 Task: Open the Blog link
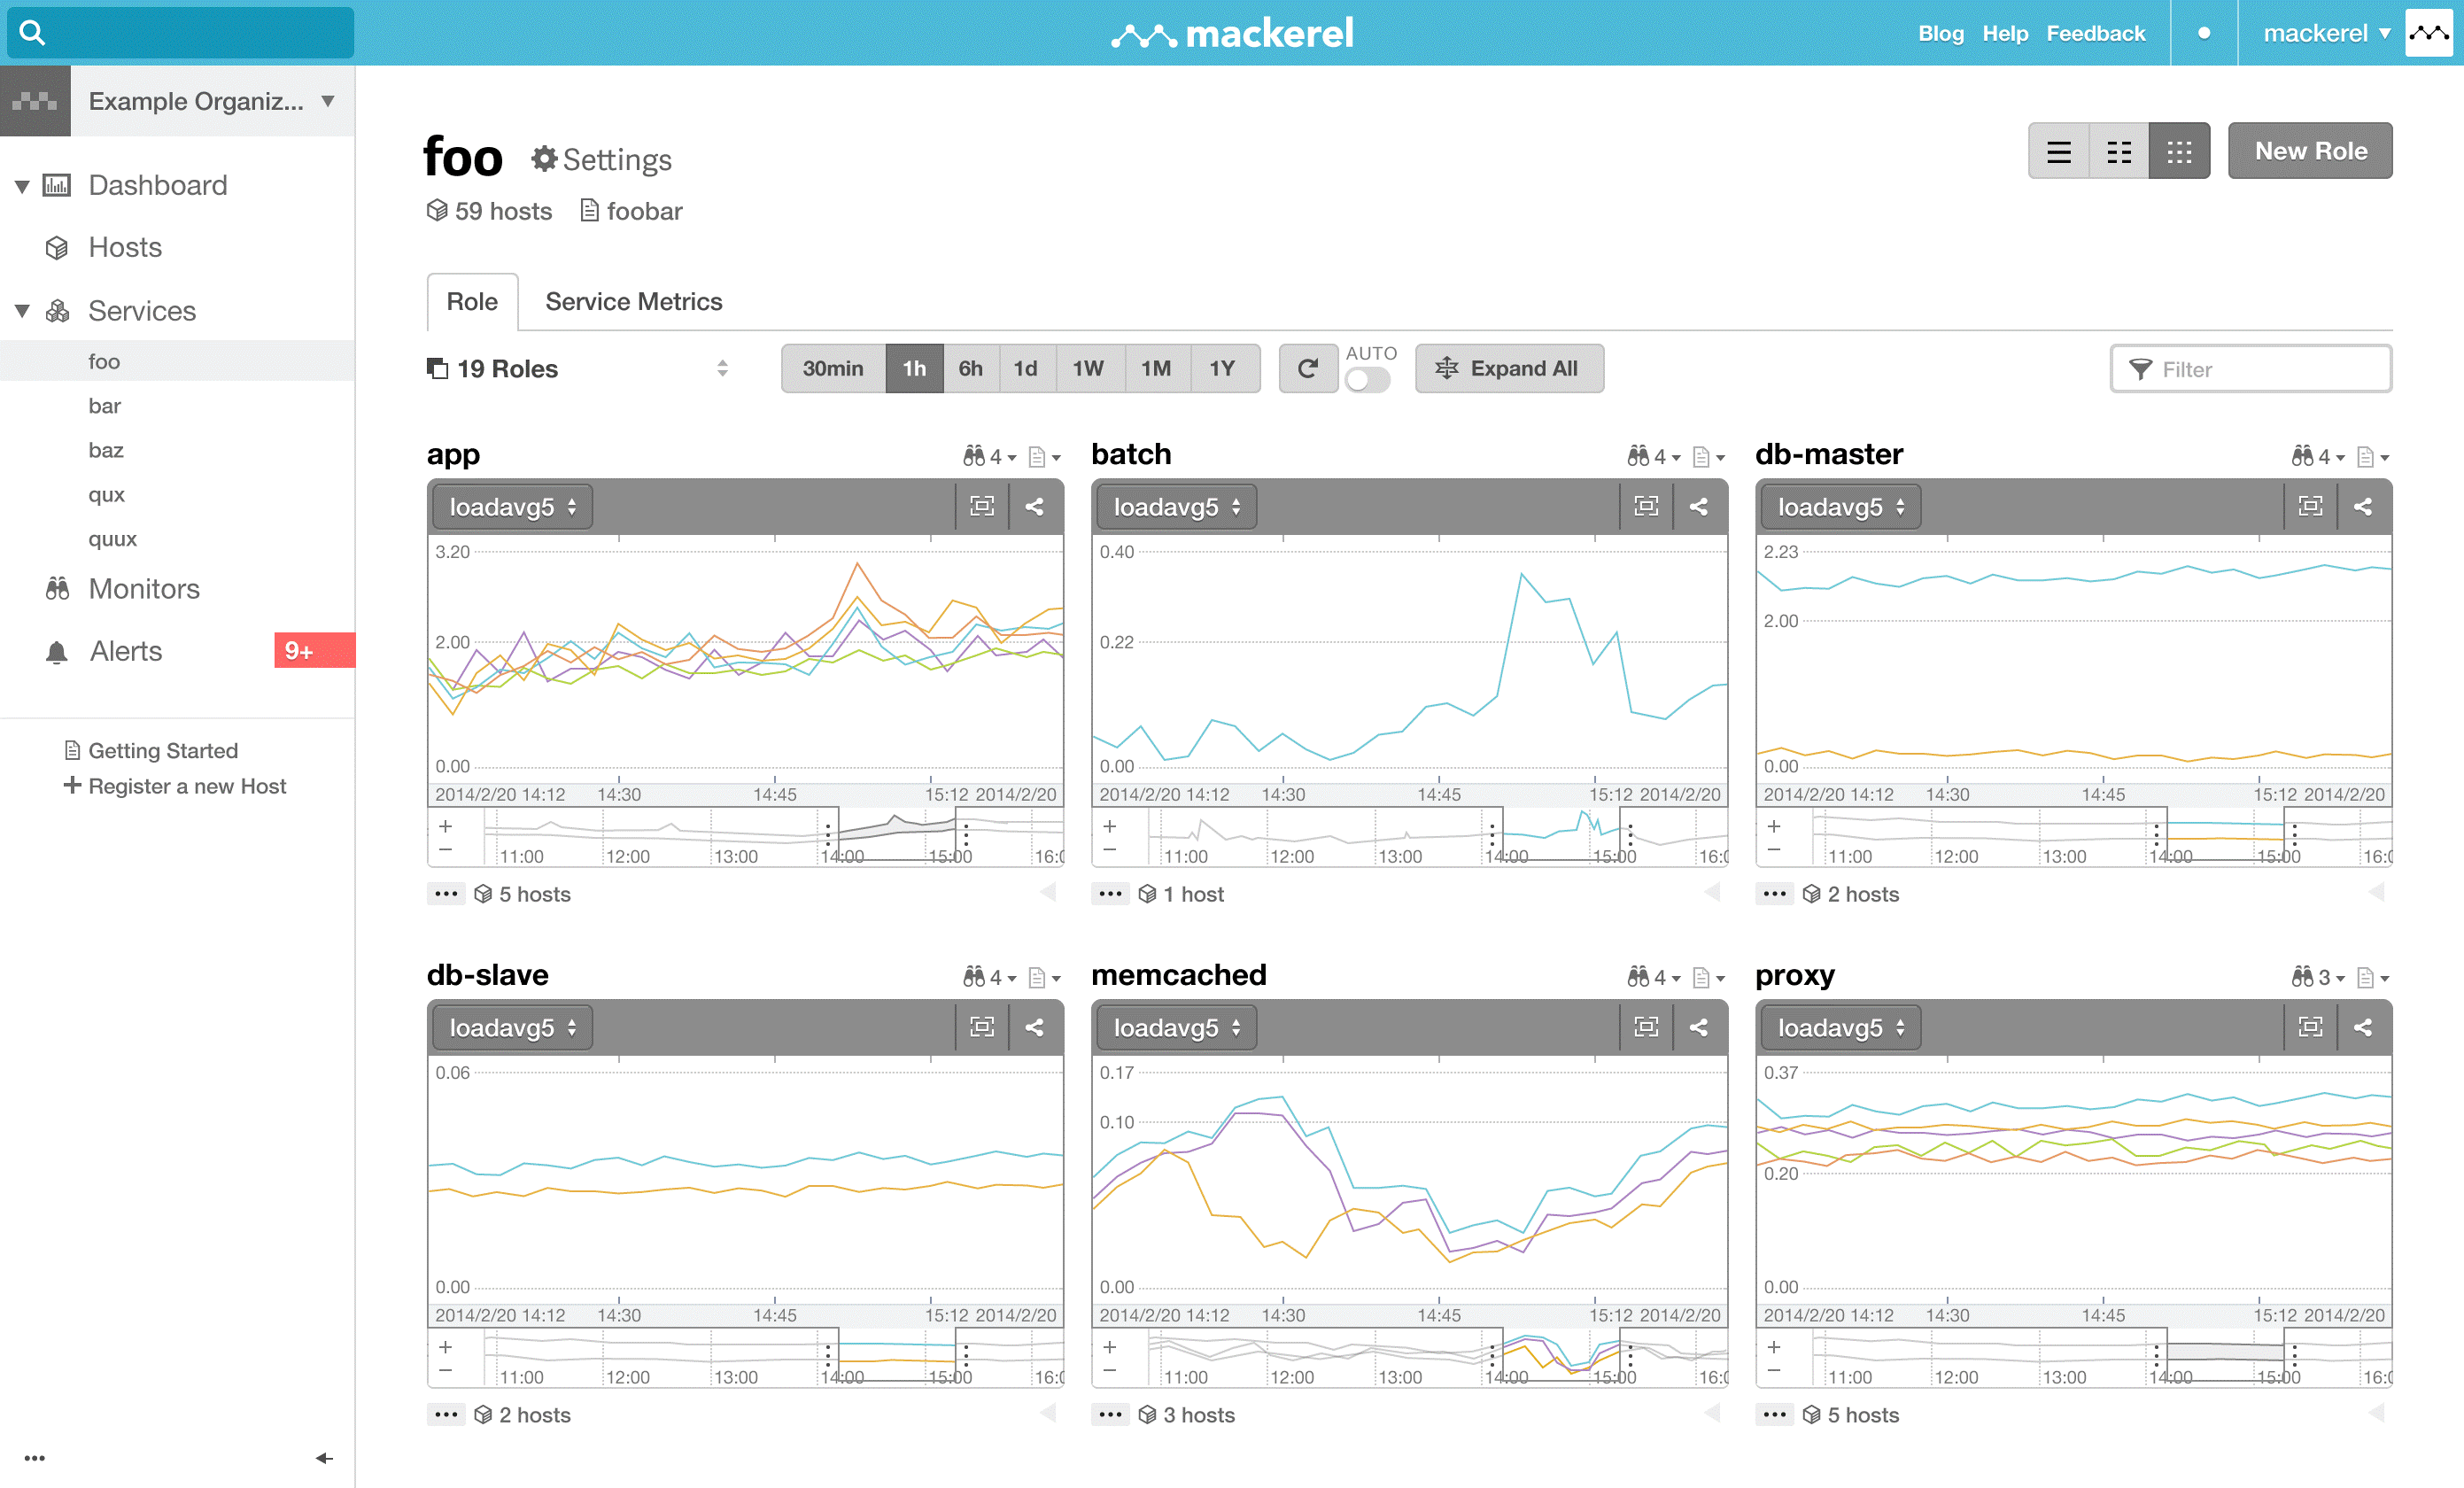pos(1941,33)
